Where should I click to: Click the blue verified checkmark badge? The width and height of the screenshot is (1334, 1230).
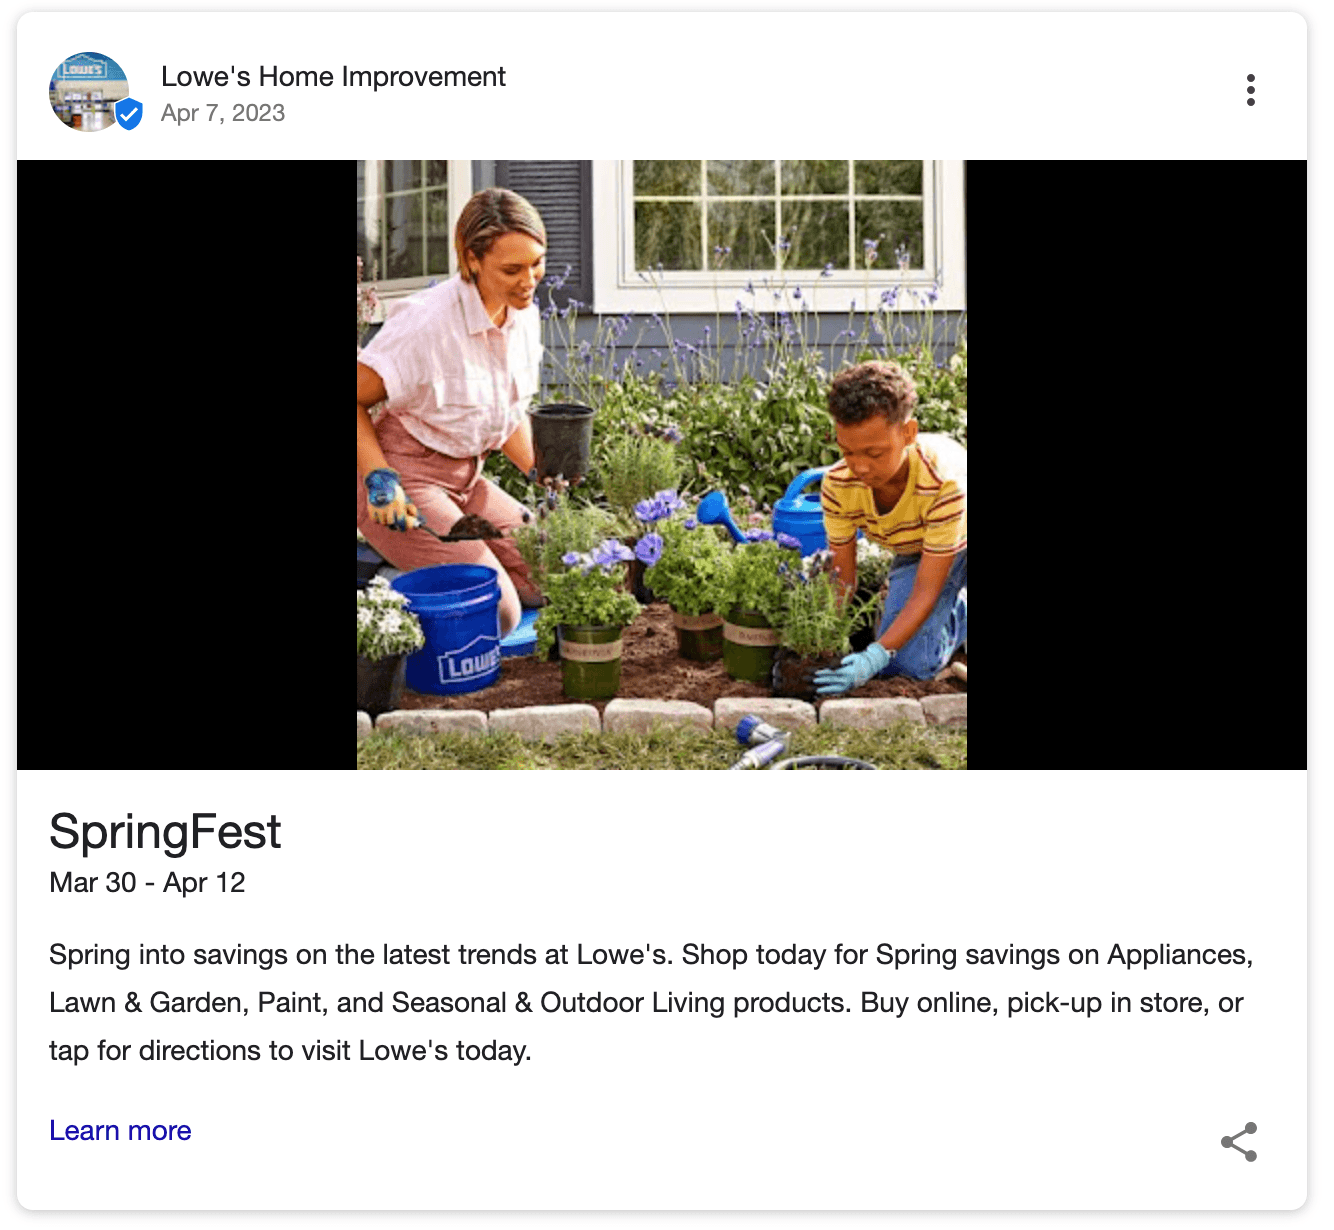(x=129, y=115)
